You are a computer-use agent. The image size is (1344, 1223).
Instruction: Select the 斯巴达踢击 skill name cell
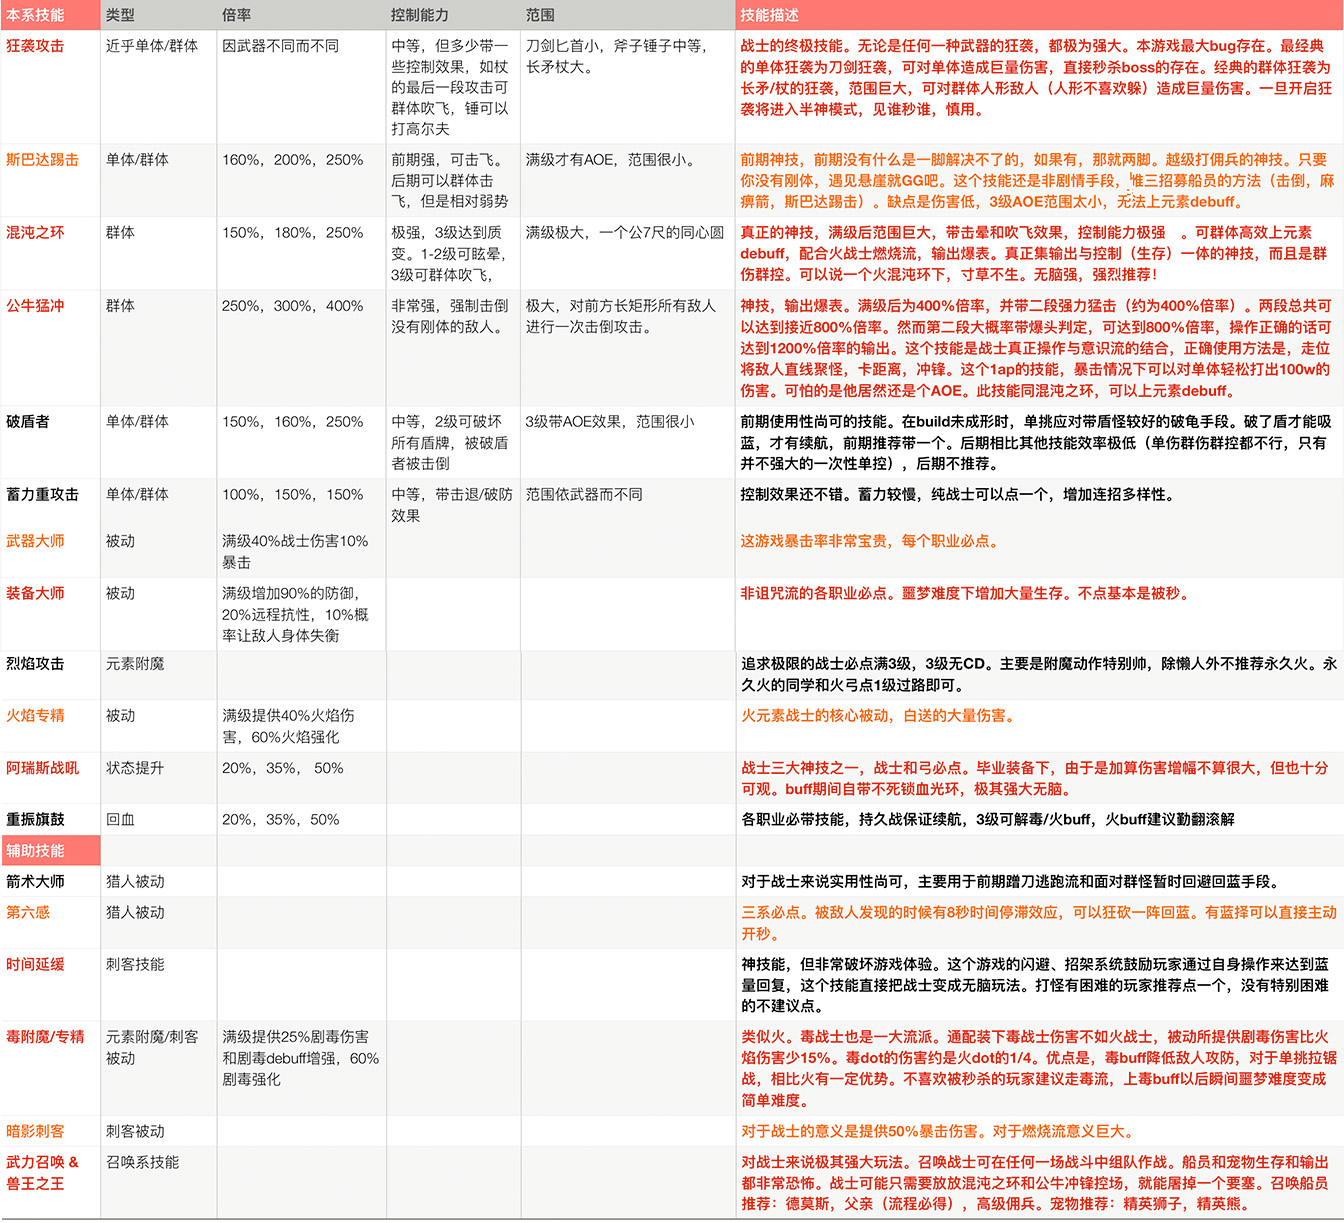tap(50, 180)
